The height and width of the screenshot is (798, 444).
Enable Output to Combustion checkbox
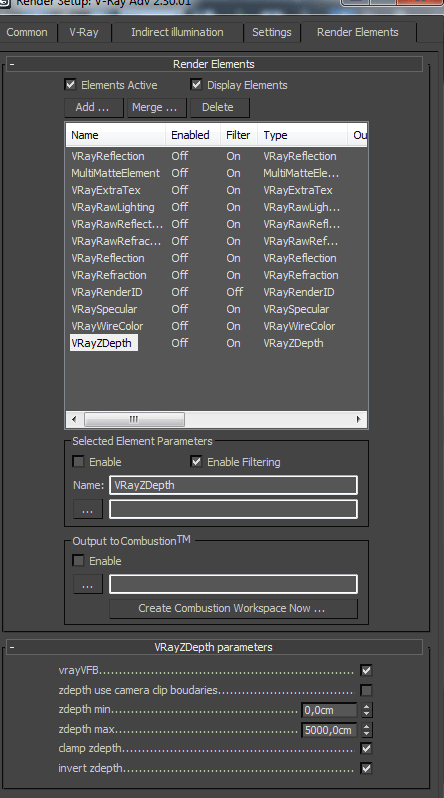78,560
